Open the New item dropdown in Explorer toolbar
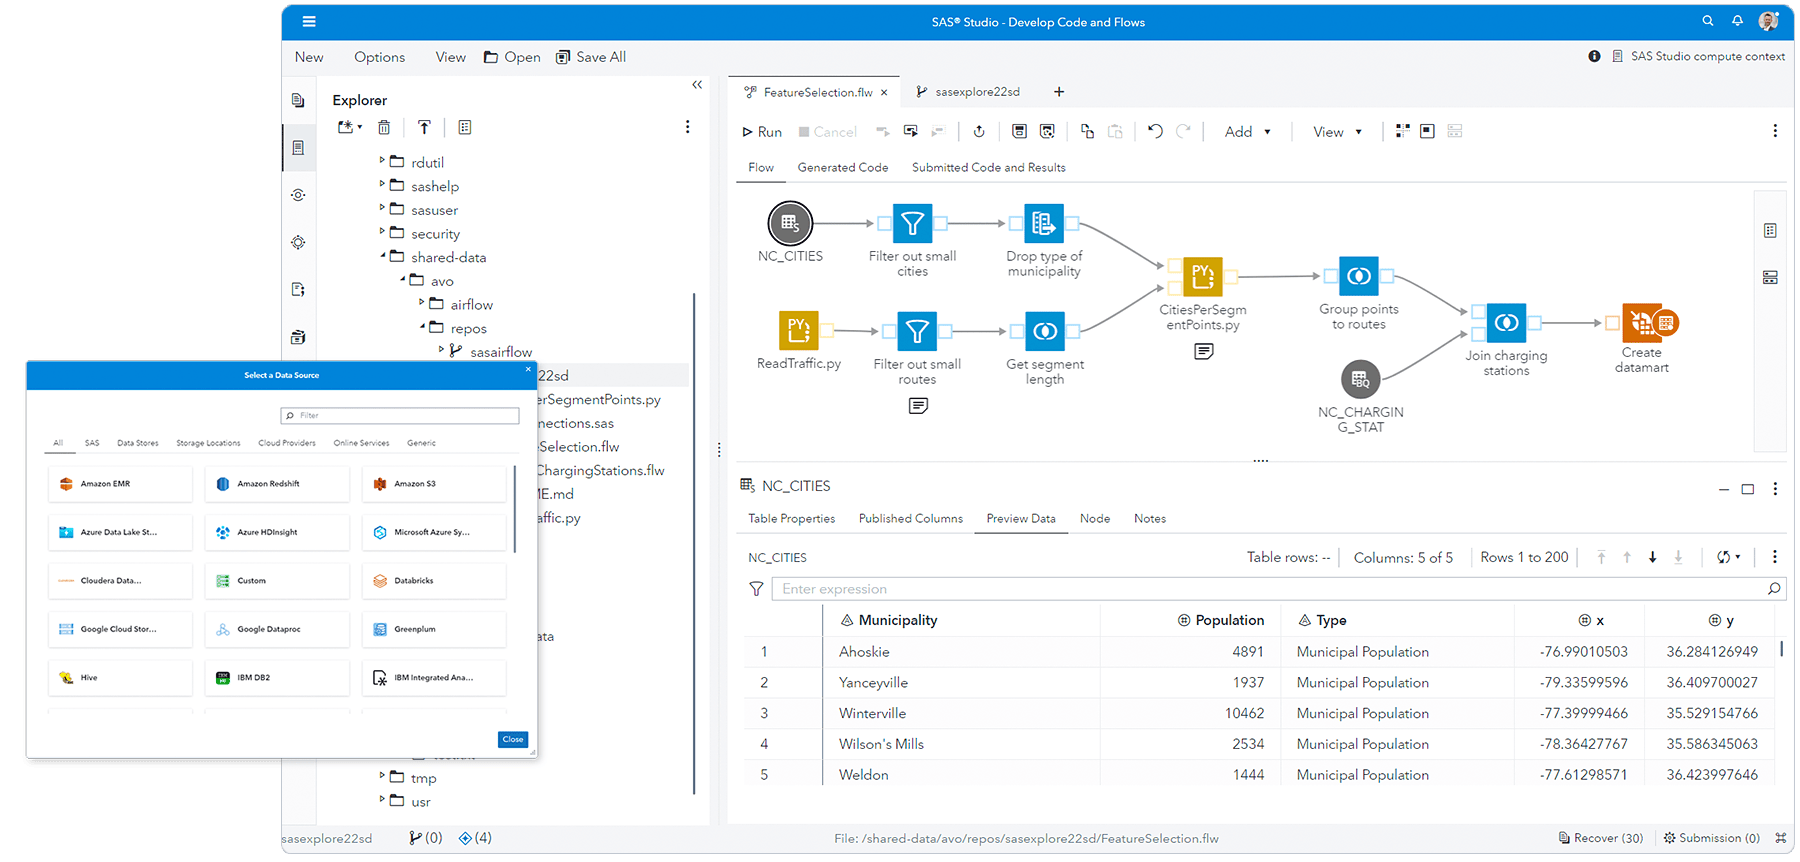1800x862 pixels. click(x=349, y=127)
